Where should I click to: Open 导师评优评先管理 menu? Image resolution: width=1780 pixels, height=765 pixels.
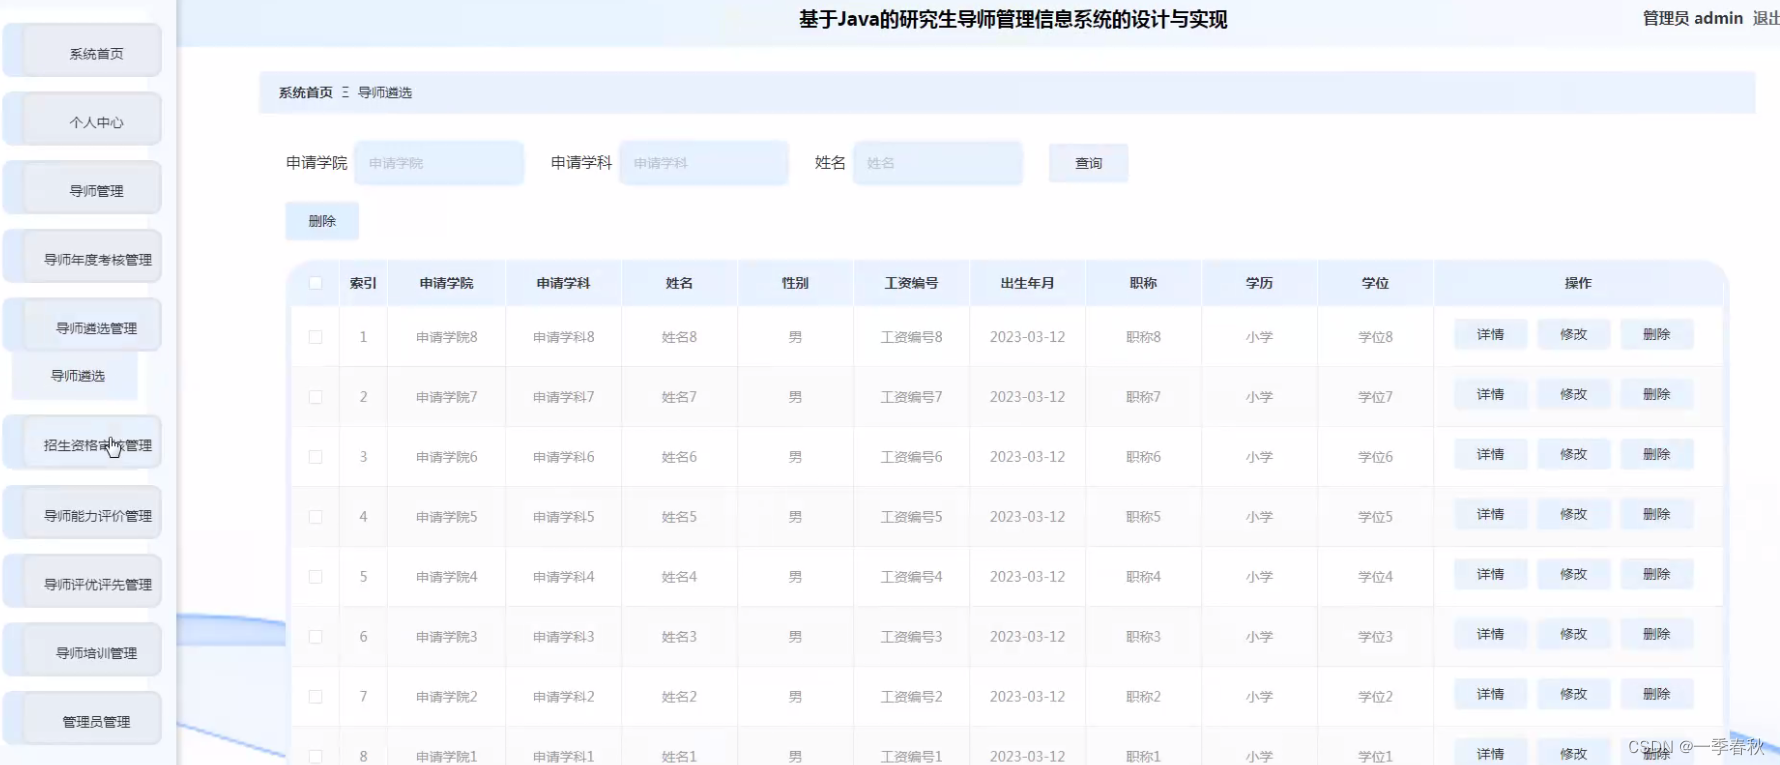[x=82, y=583]
